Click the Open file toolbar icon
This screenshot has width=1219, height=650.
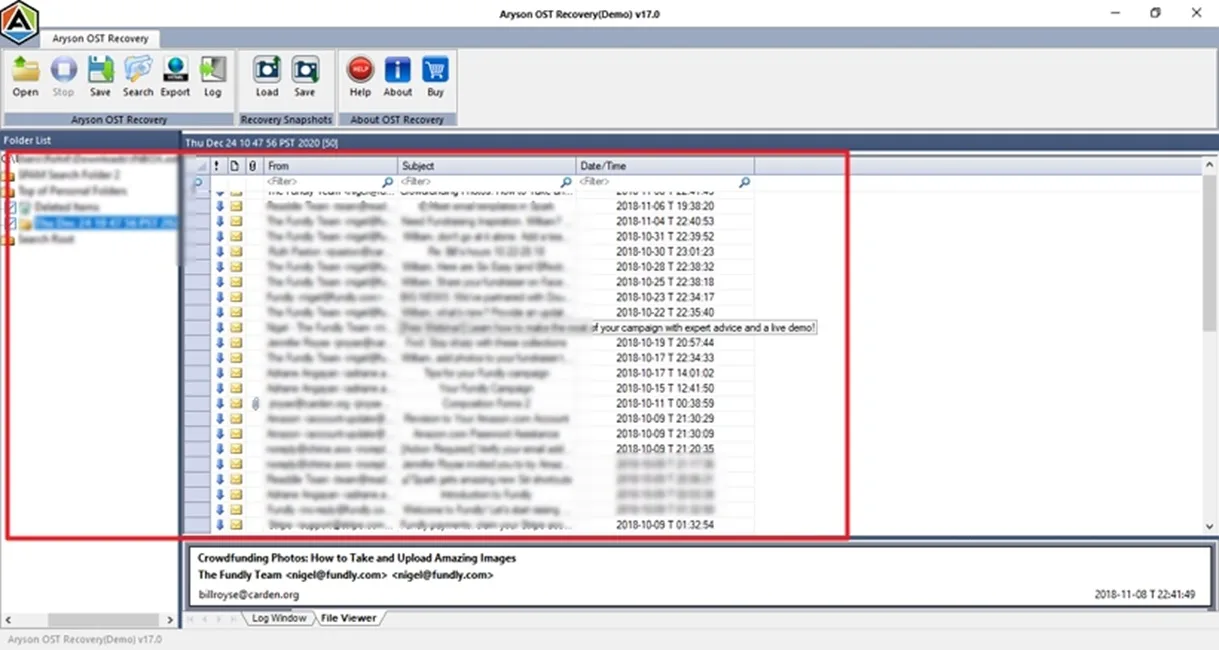[25, 69]
